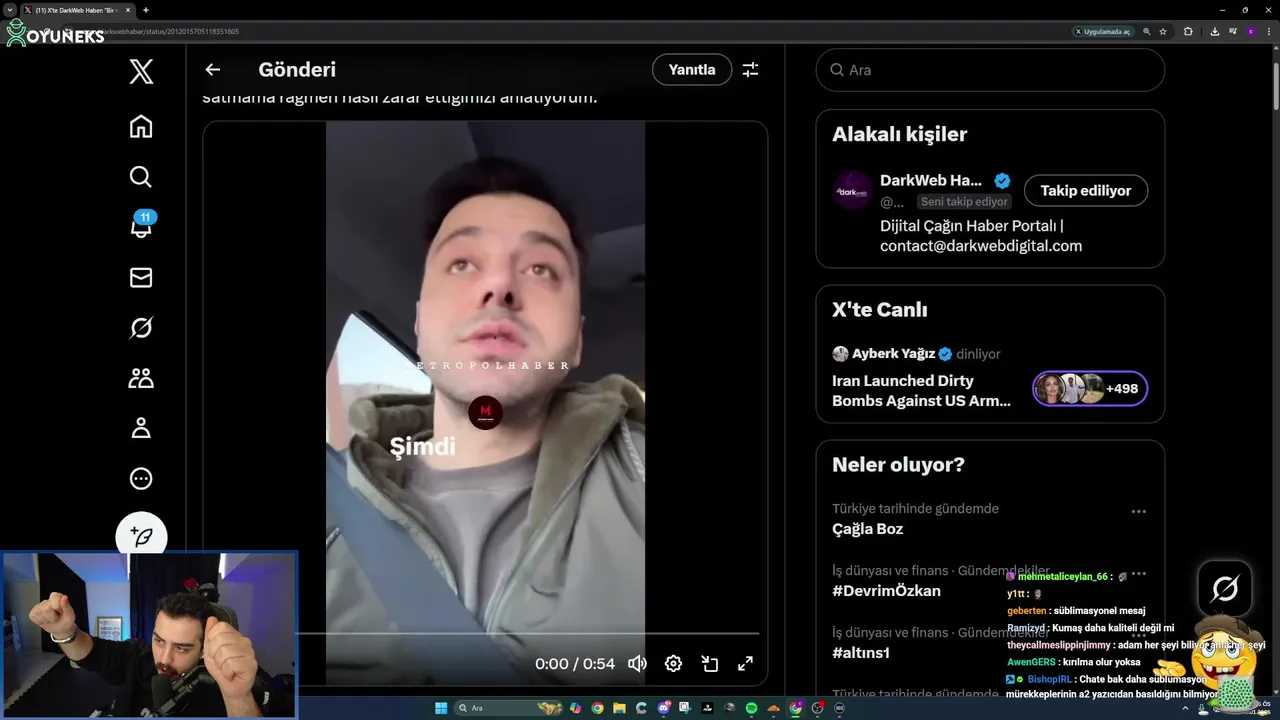The width and height of the screenshot is (1280, 720).
Task: Click the 'Seni takip ediyor' label
Action: click(964, 202)
